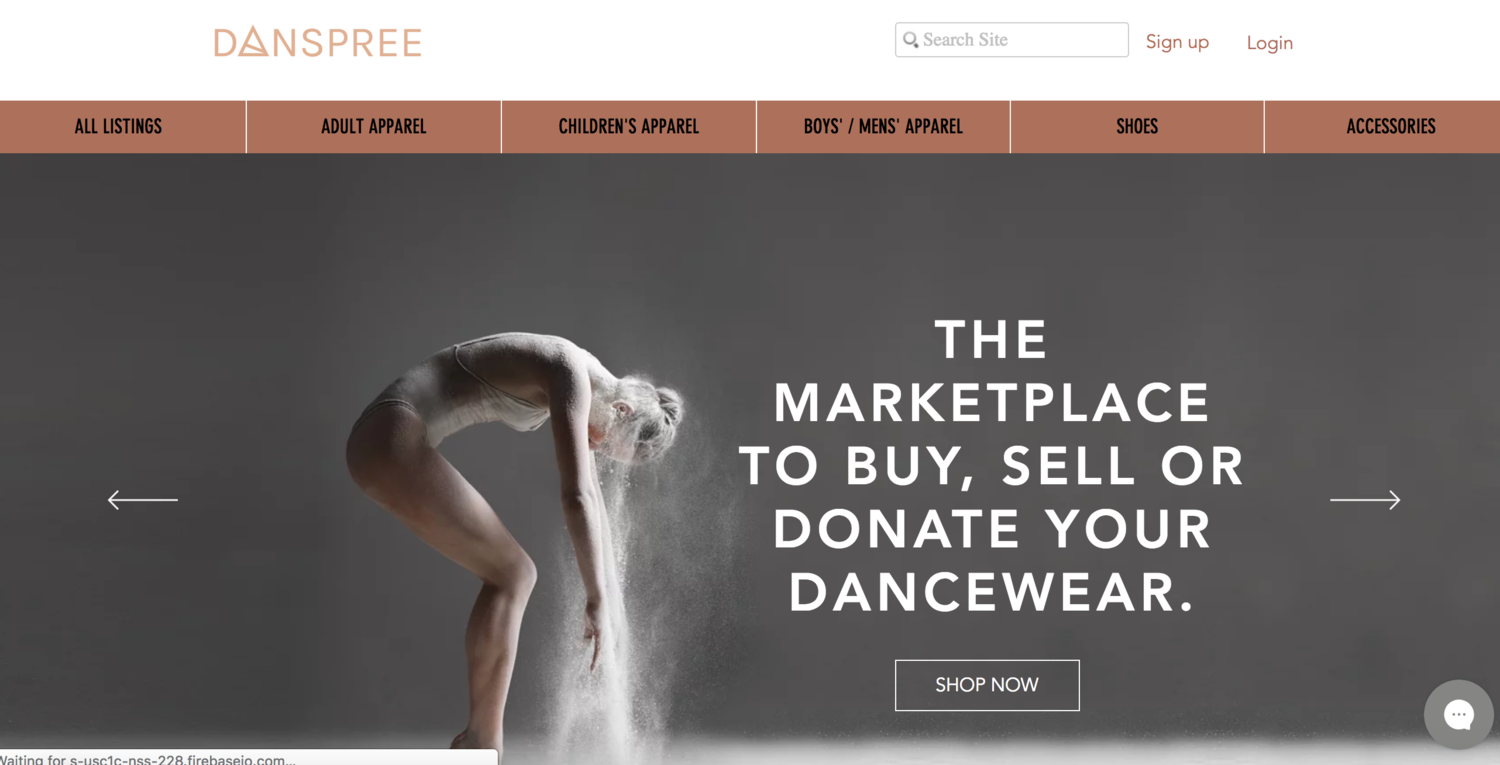Screen dimensions: 1500x765
Task: Open the Login link
Action: coord(1269,43)
